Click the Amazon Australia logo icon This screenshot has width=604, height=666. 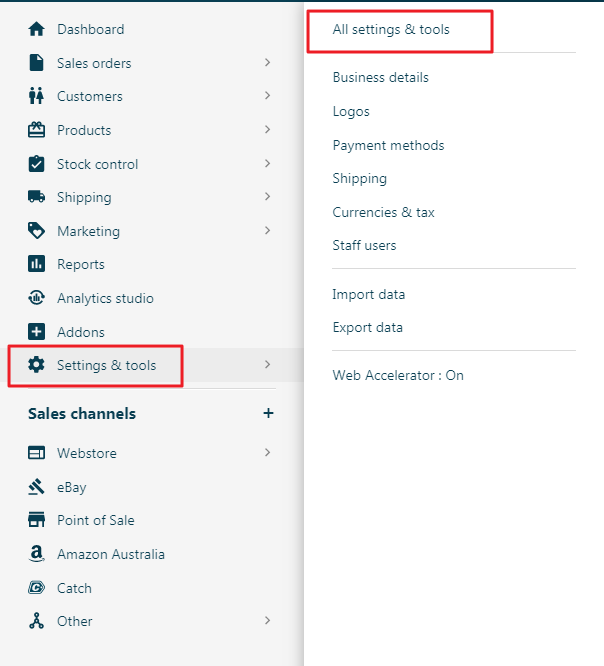pyautogui.click(x=37, y=554)
